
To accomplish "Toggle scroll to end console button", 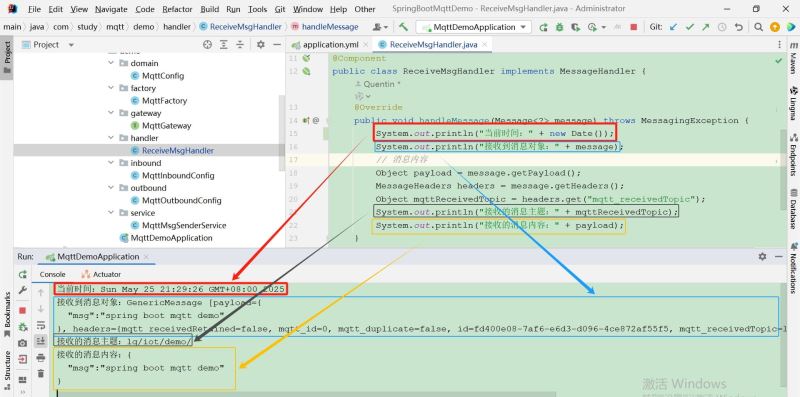I will tap(41, 341).
